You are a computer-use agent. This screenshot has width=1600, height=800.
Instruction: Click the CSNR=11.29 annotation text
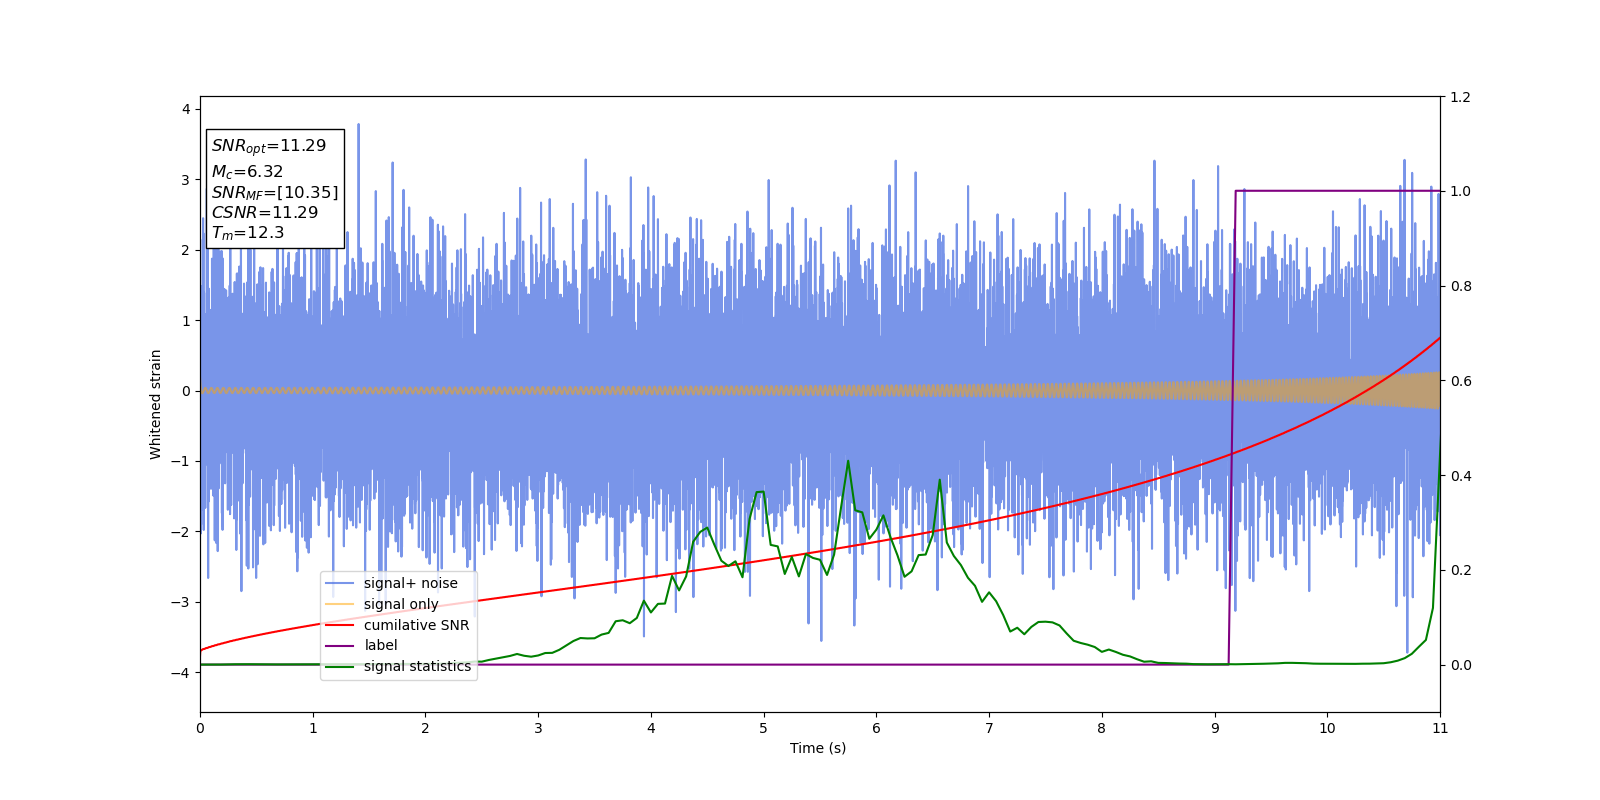click(x=265, y=213)
